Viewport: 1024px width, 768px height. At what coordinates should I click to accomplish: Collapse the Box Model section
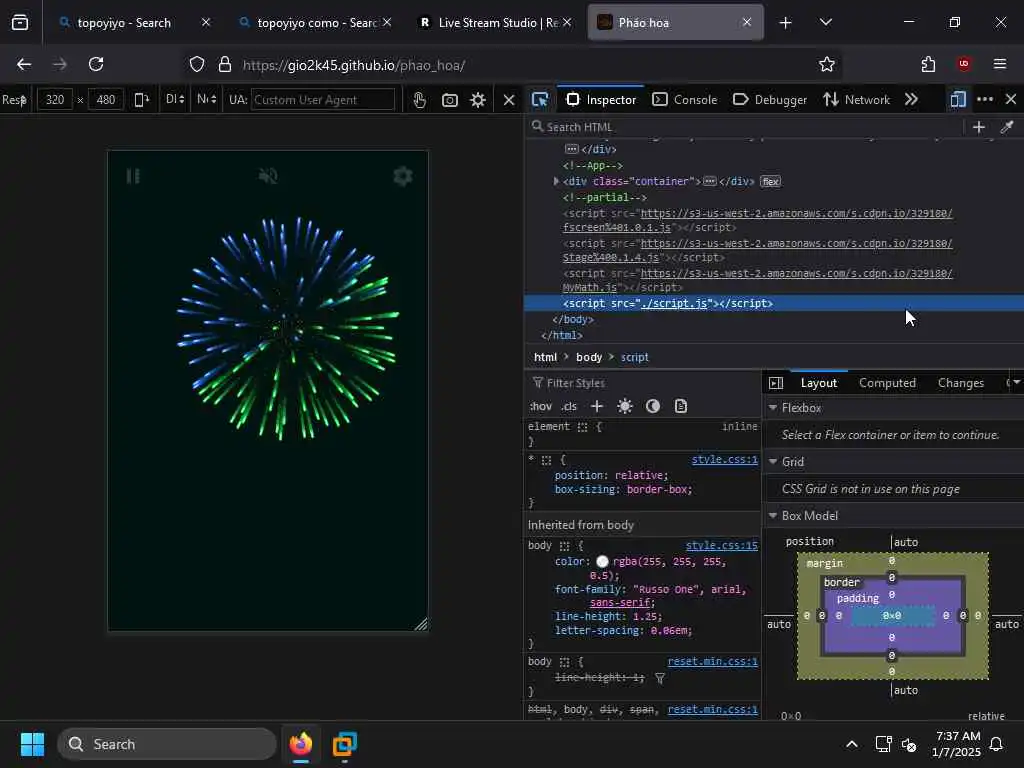click(x=773, y=516)
